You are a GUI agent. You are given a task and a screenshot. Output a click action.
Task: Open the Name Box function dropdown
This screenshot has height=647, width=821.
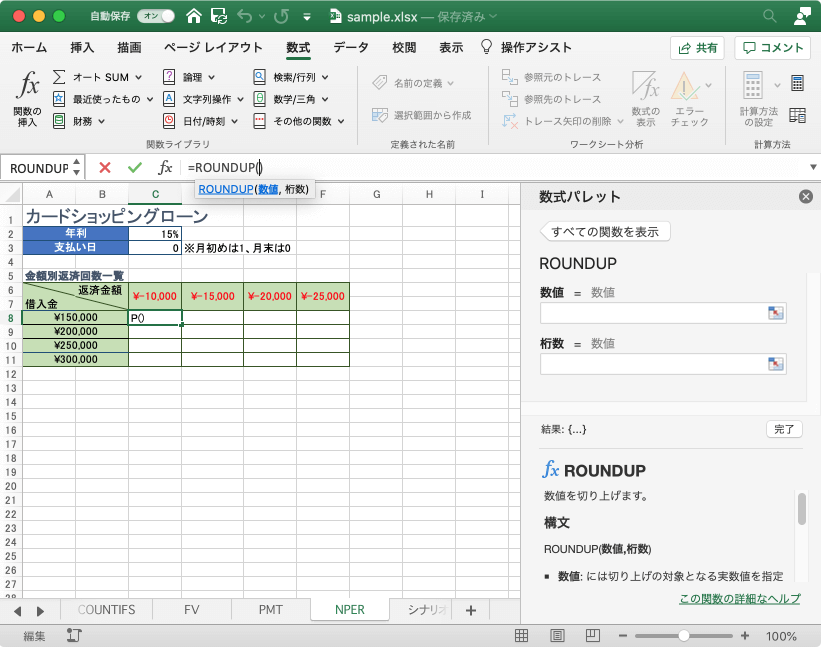76,168
